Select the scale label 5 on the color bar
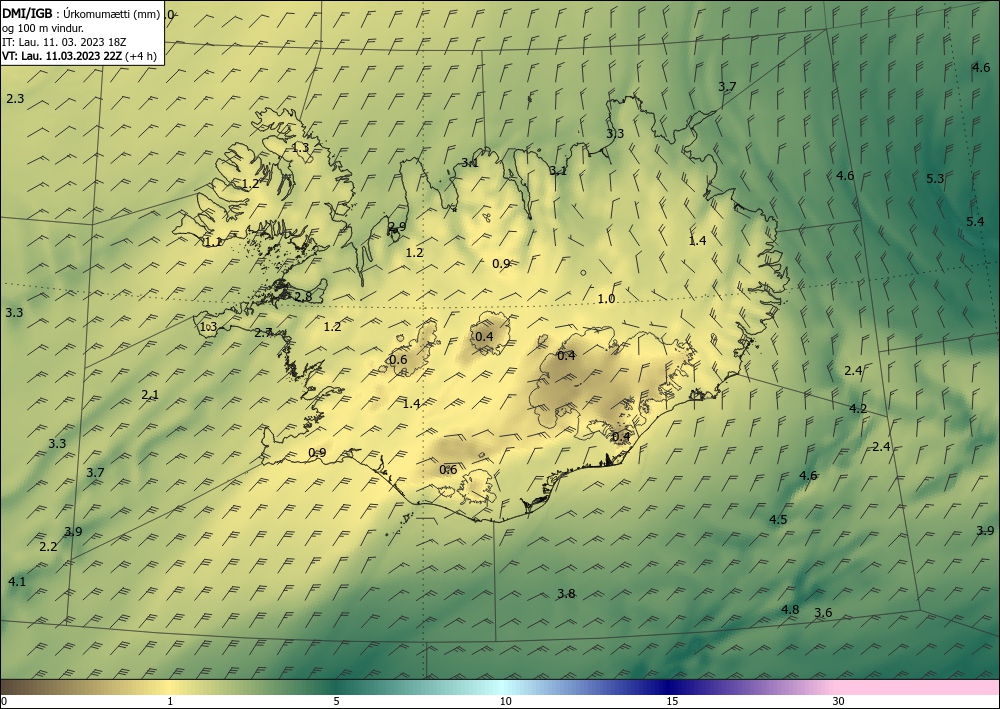This screenshot has height=709, width=1000. pos(336,702)
